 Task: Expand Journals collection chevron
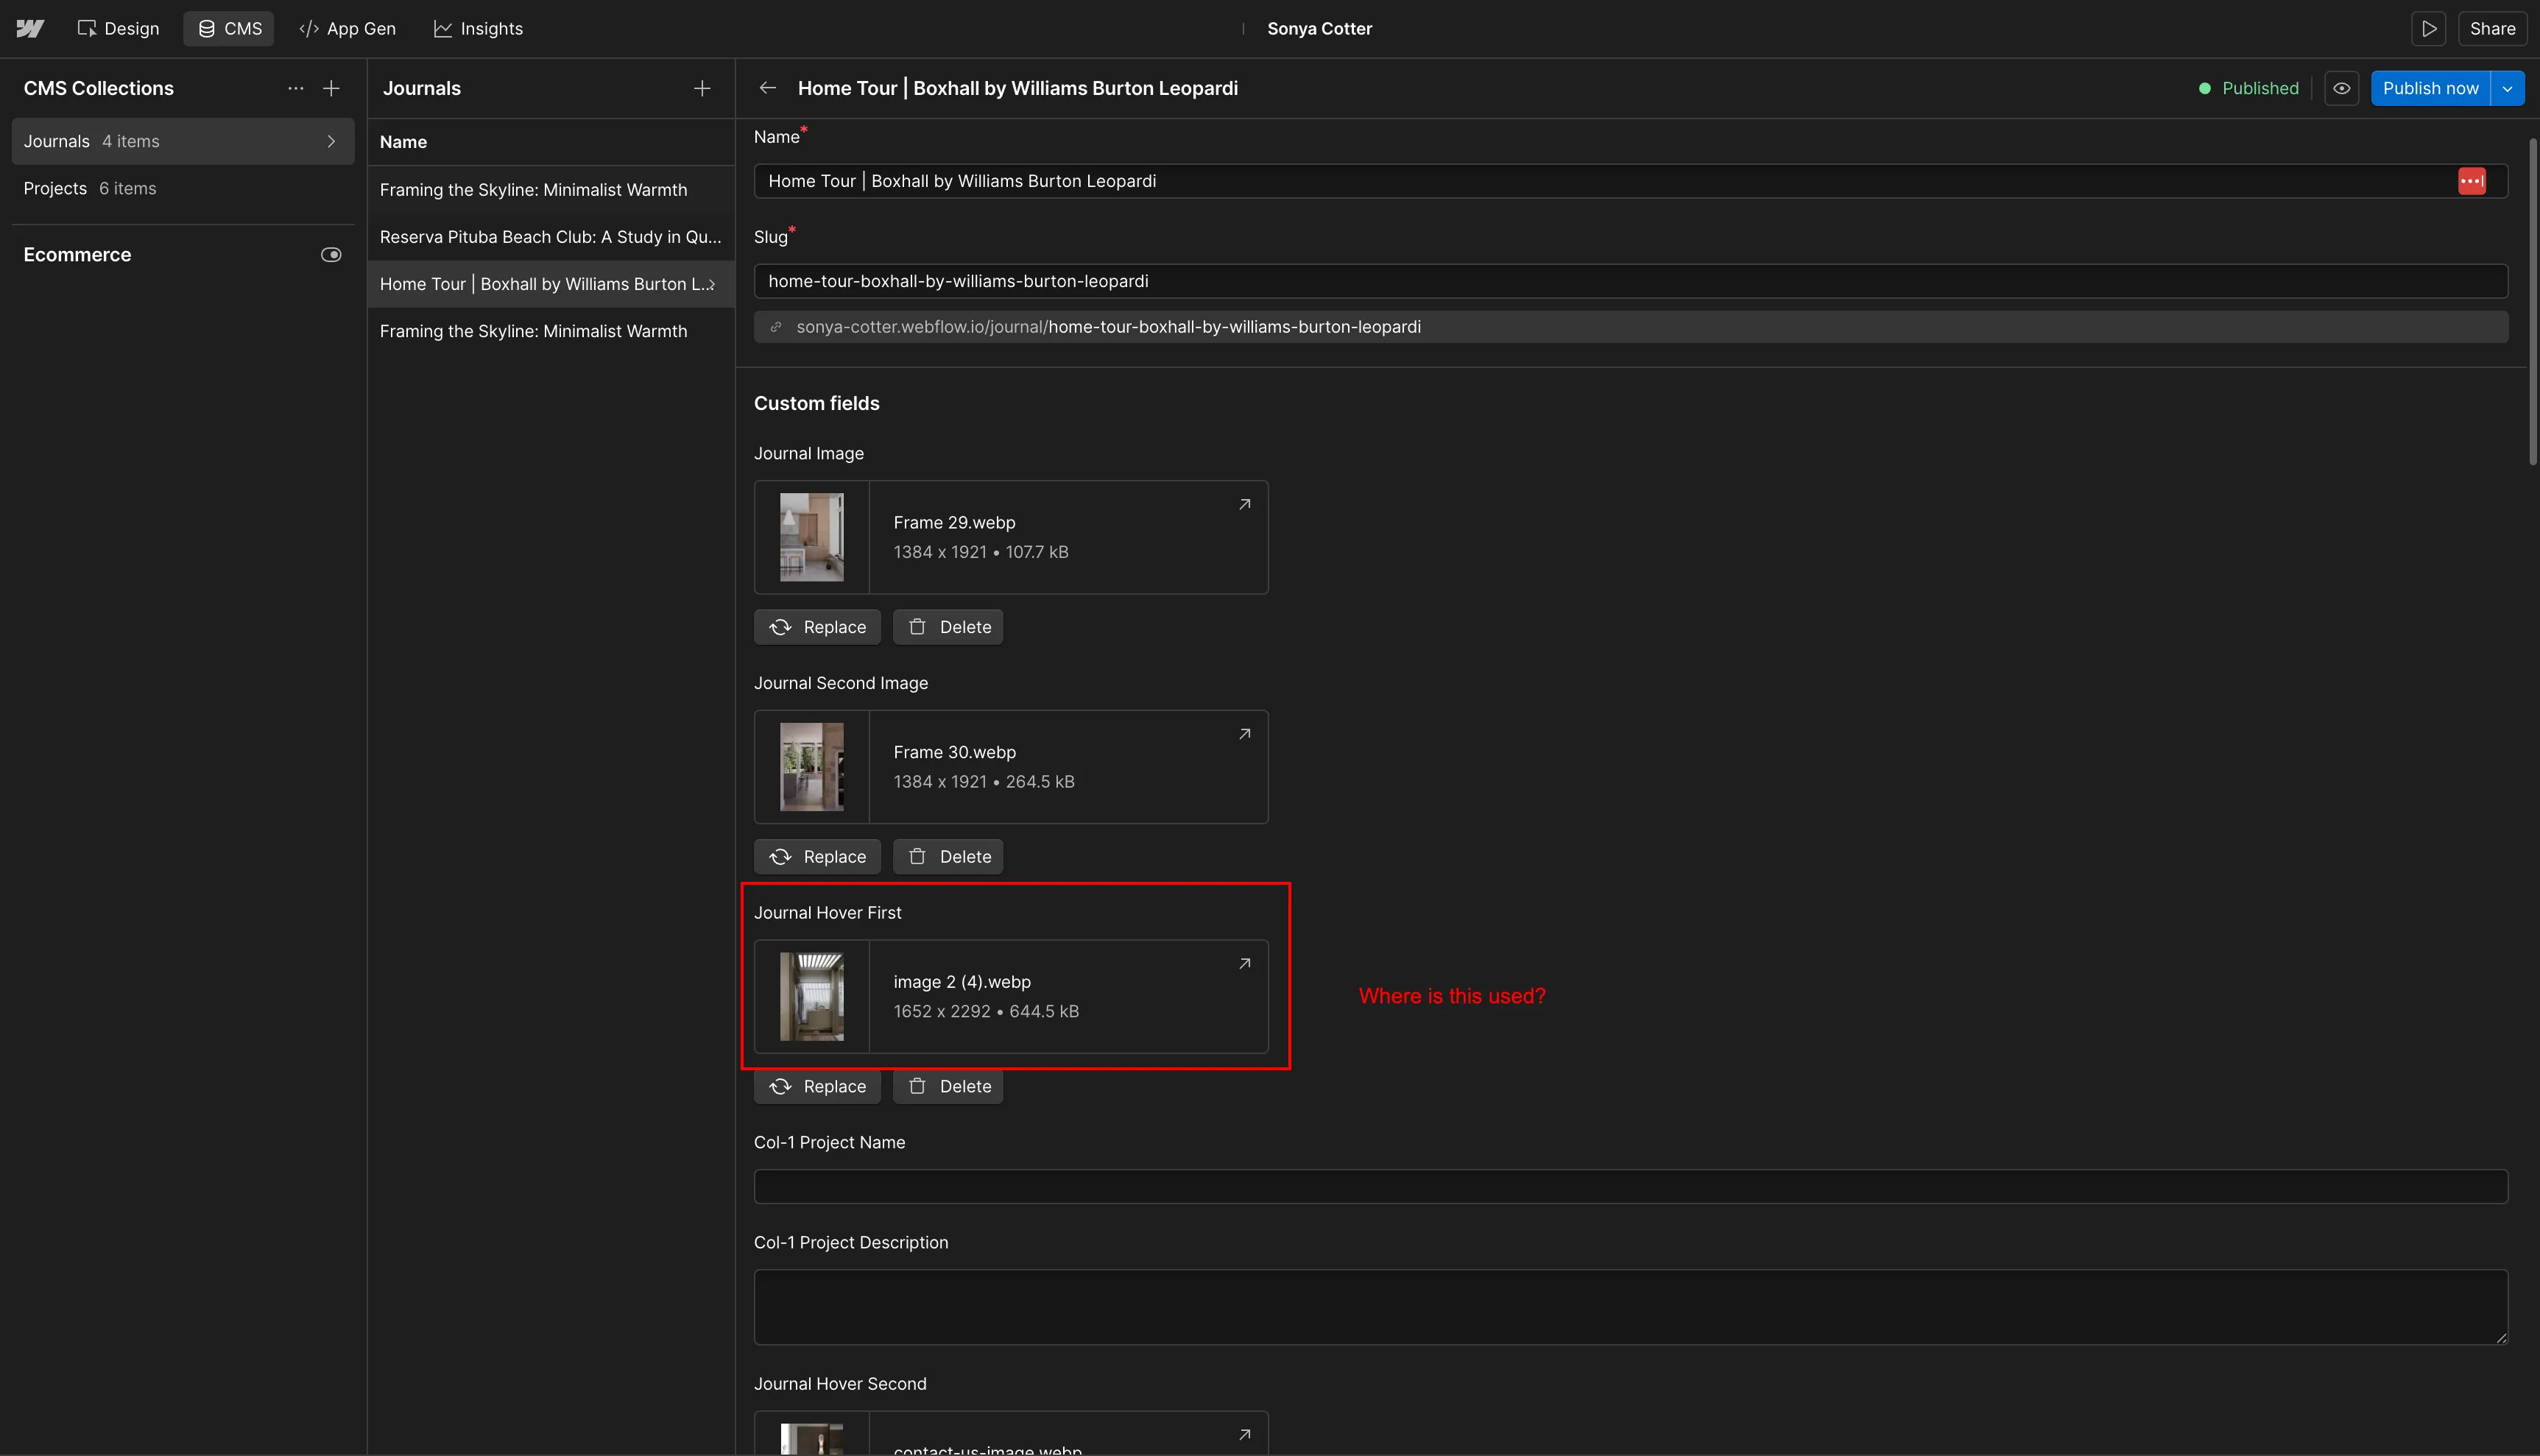point(331,141)
